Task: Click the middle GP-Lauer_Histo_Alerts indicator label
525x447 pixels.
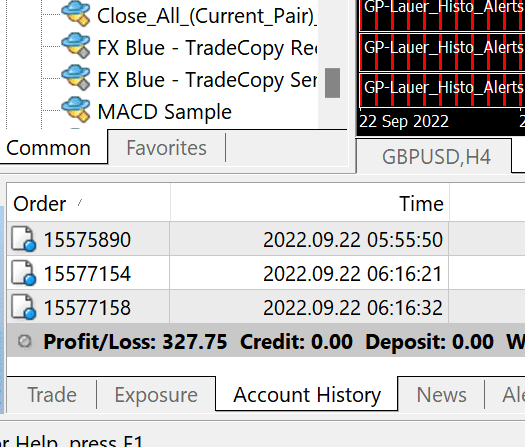Action: 444,47
